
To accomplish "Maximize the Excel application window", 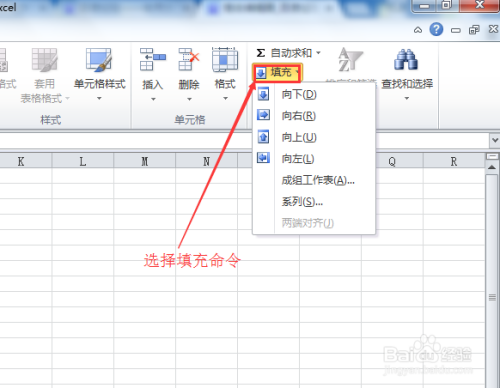I will pos(447,5).
